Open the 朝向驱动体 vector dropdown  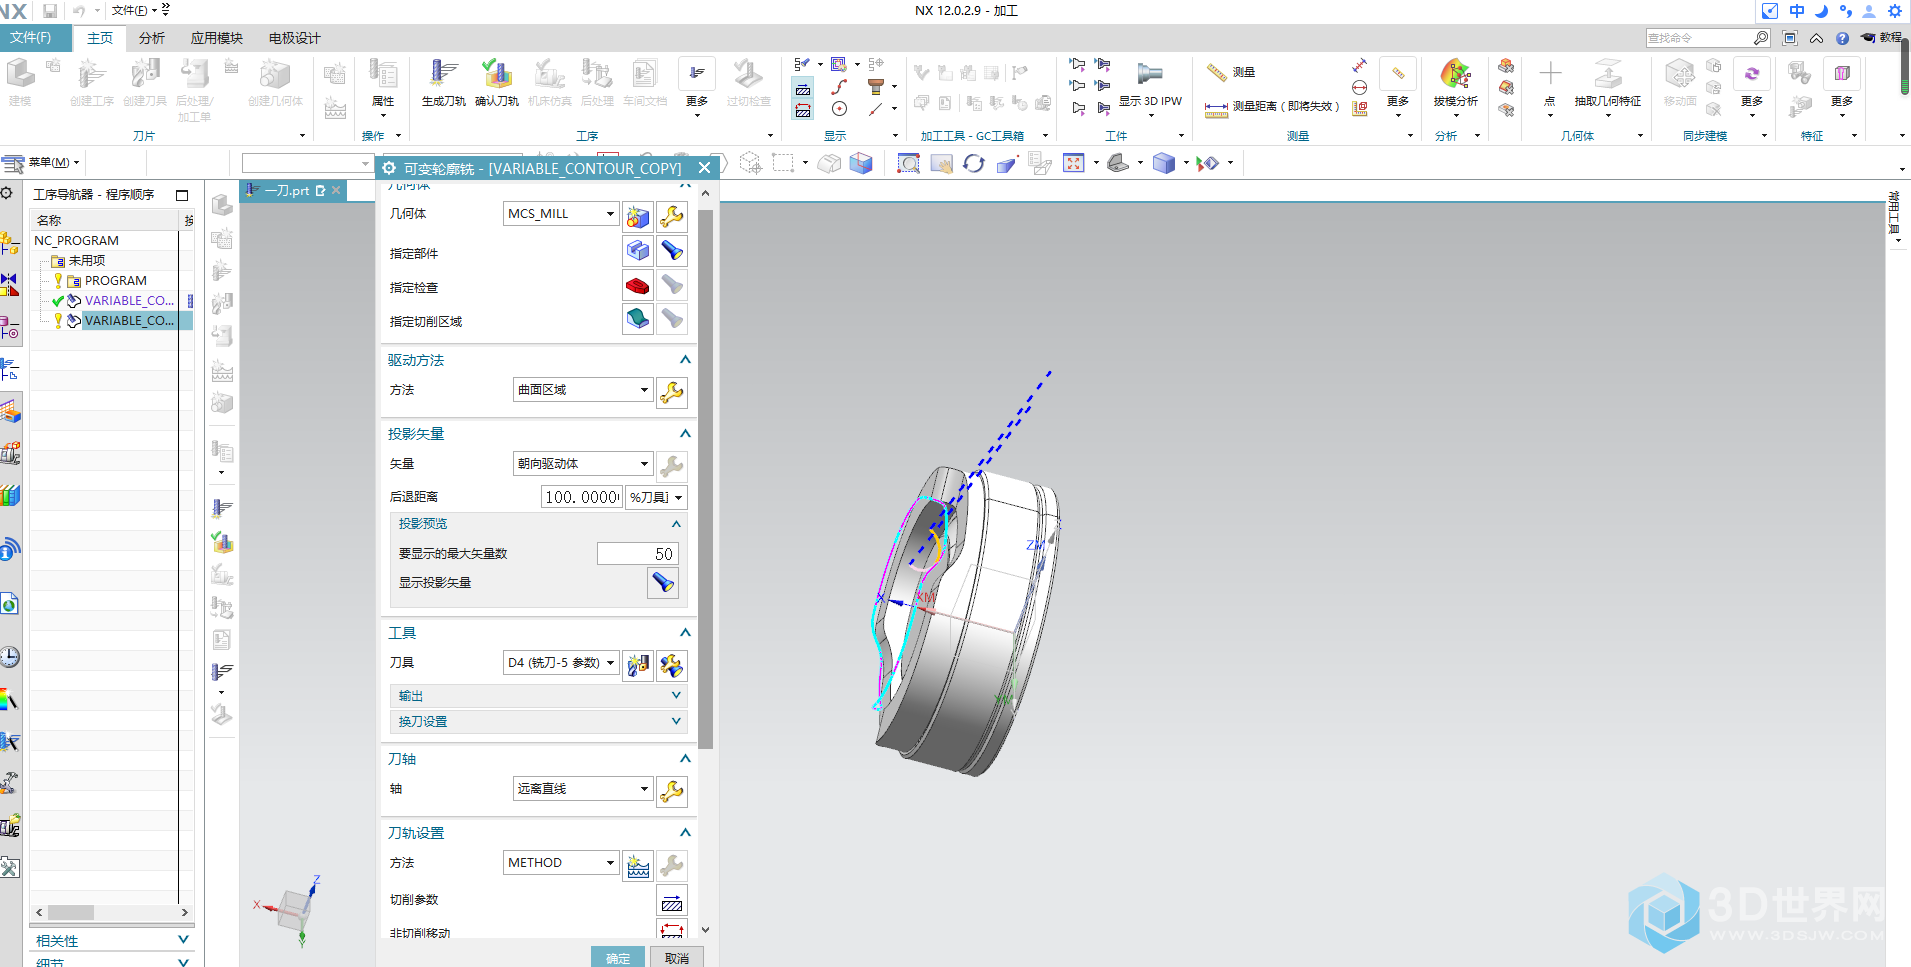pyautogui.click(x=644, y=464)
